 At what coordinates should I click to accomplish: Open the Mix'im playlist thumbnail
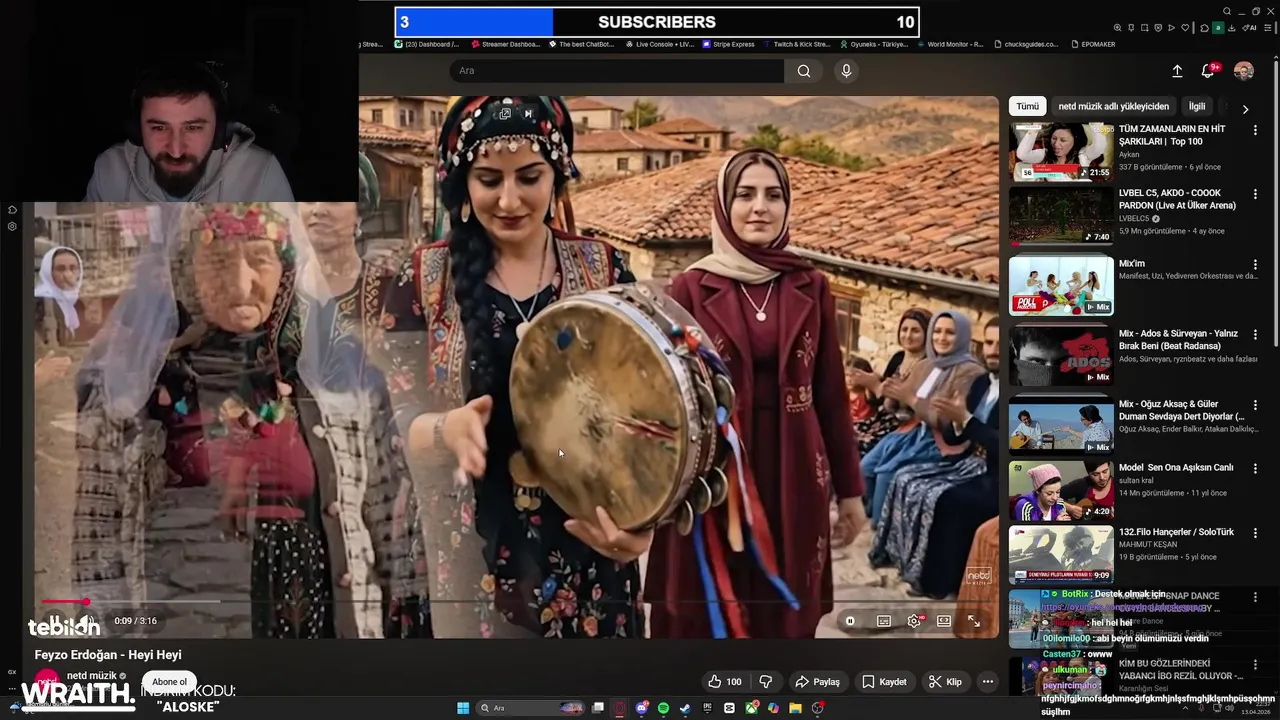[x=1061, y=285]
